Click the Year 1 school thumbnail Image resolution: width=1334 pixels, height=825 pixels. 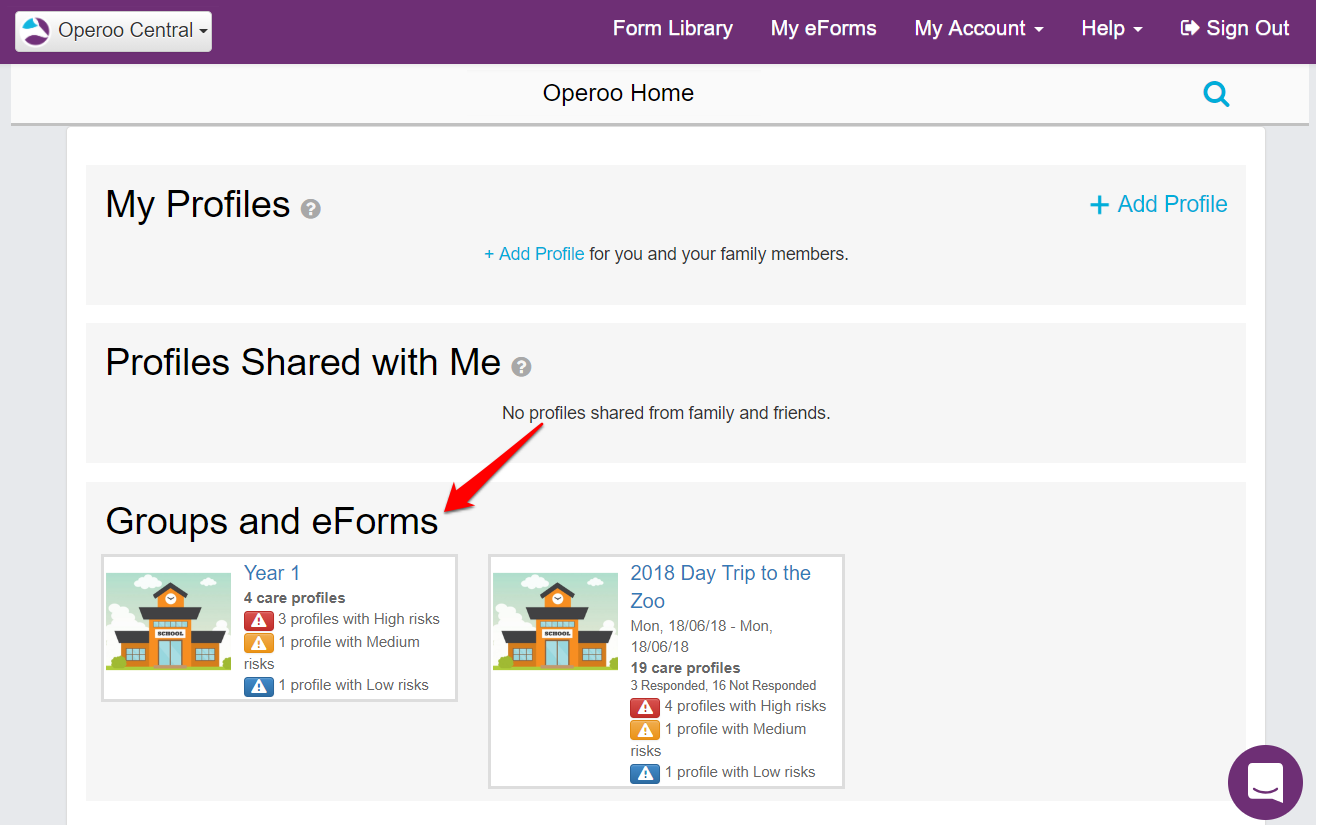click(x=168, y=621)
